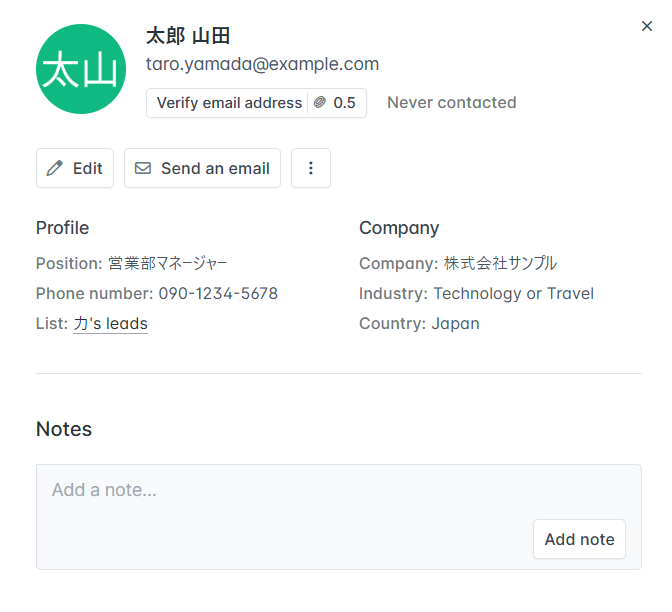
Task: Click the pencil icon on Edit
Action: (x=55, y=168)
